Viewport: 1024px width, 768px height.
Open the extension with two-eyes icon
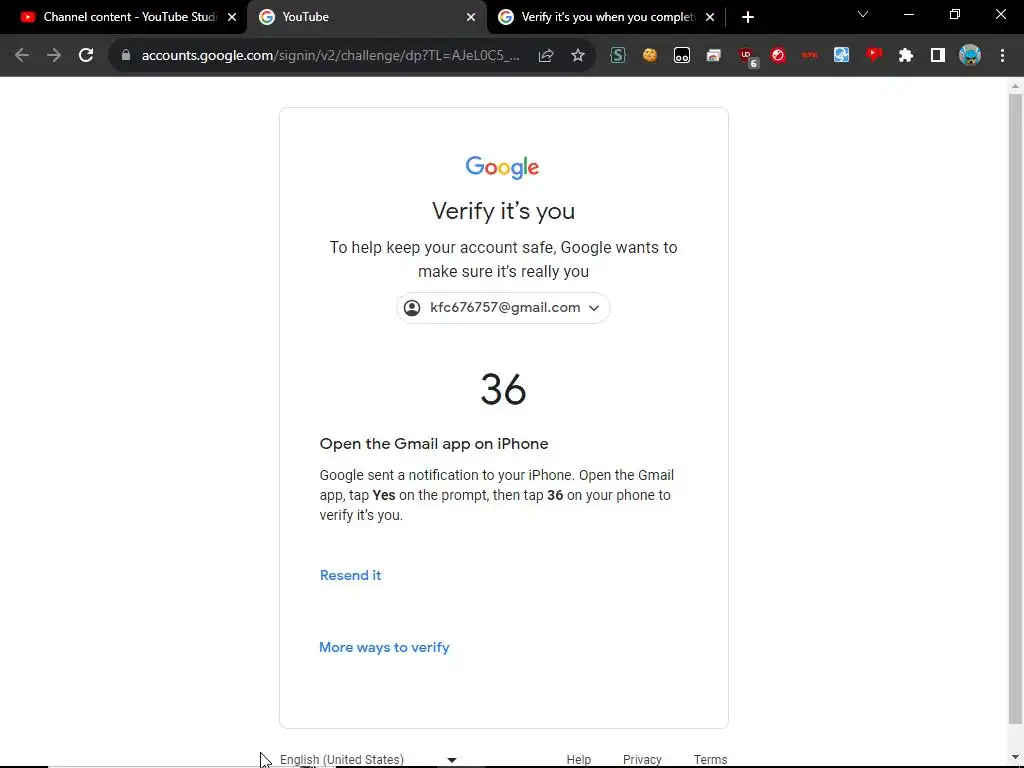tap(682, 56)
